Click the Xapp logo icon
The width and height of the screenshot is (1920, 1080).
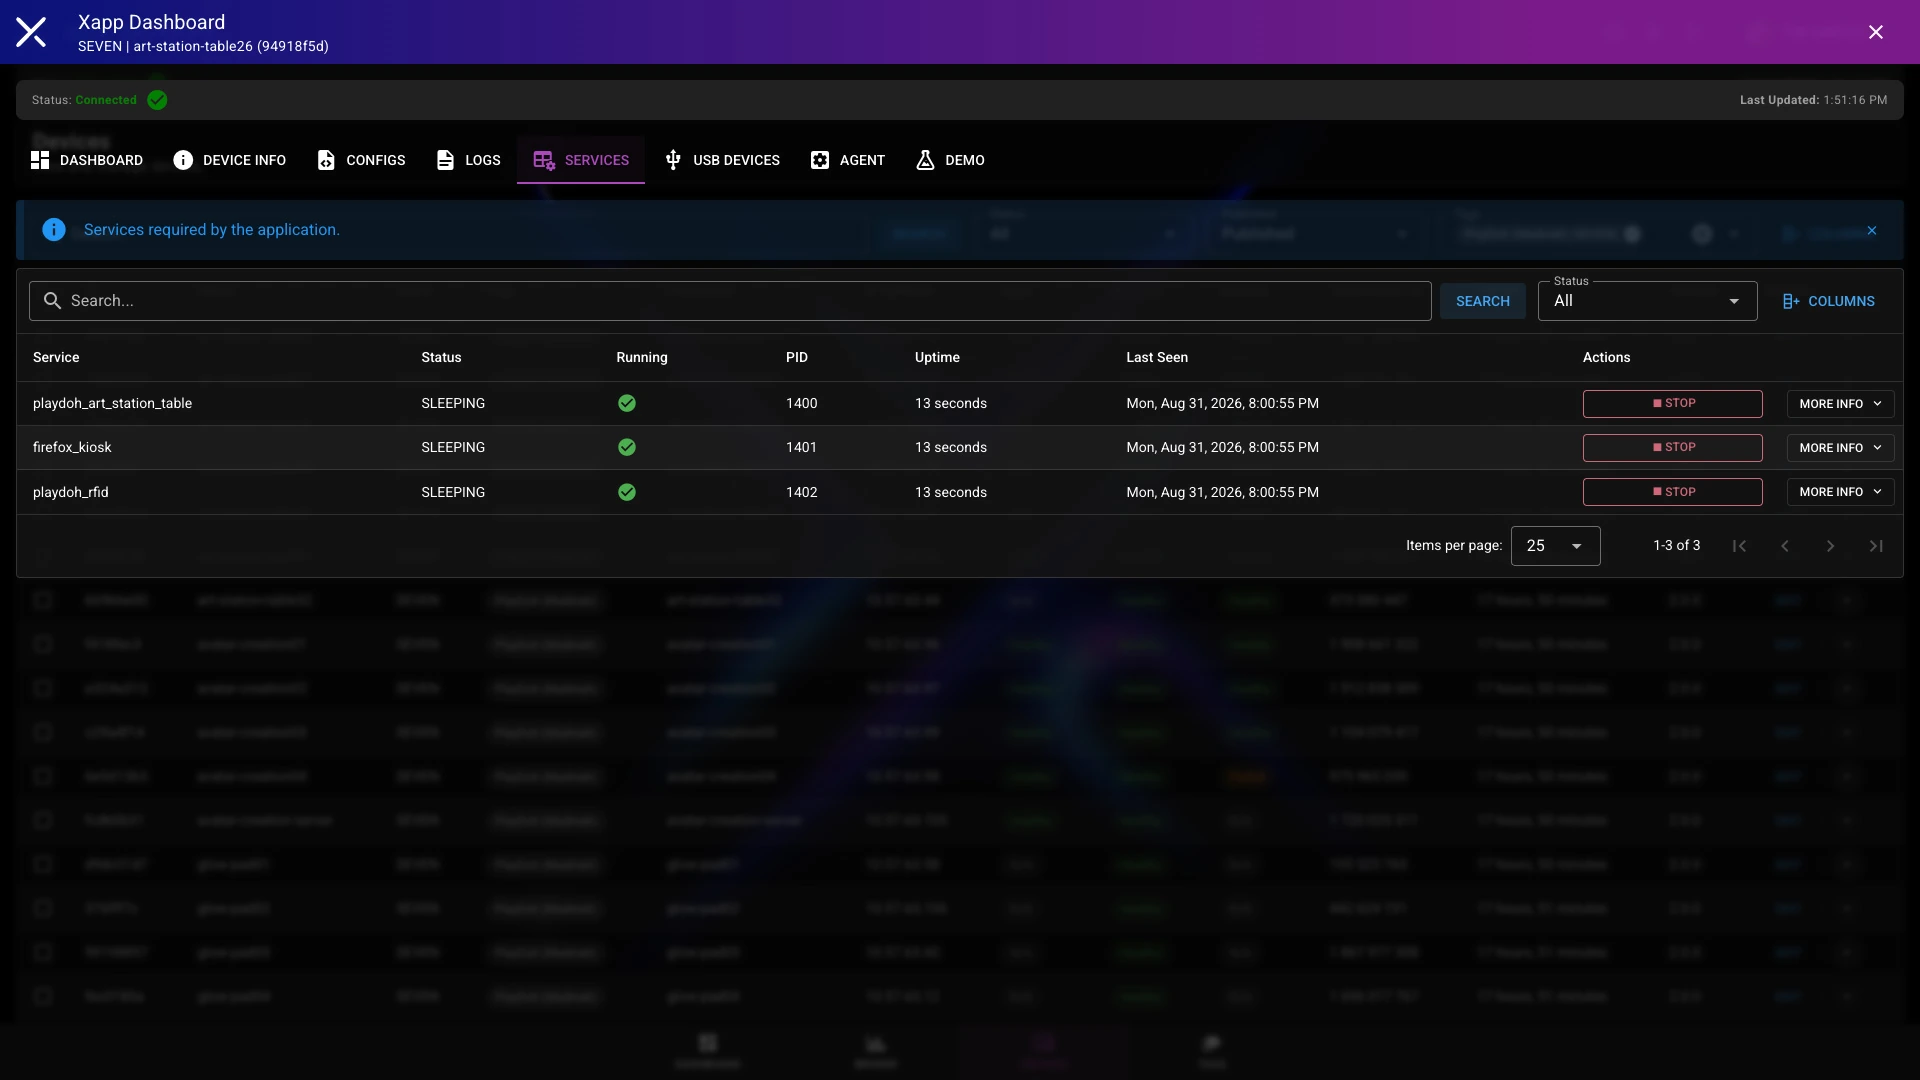[x=31, y=32]
